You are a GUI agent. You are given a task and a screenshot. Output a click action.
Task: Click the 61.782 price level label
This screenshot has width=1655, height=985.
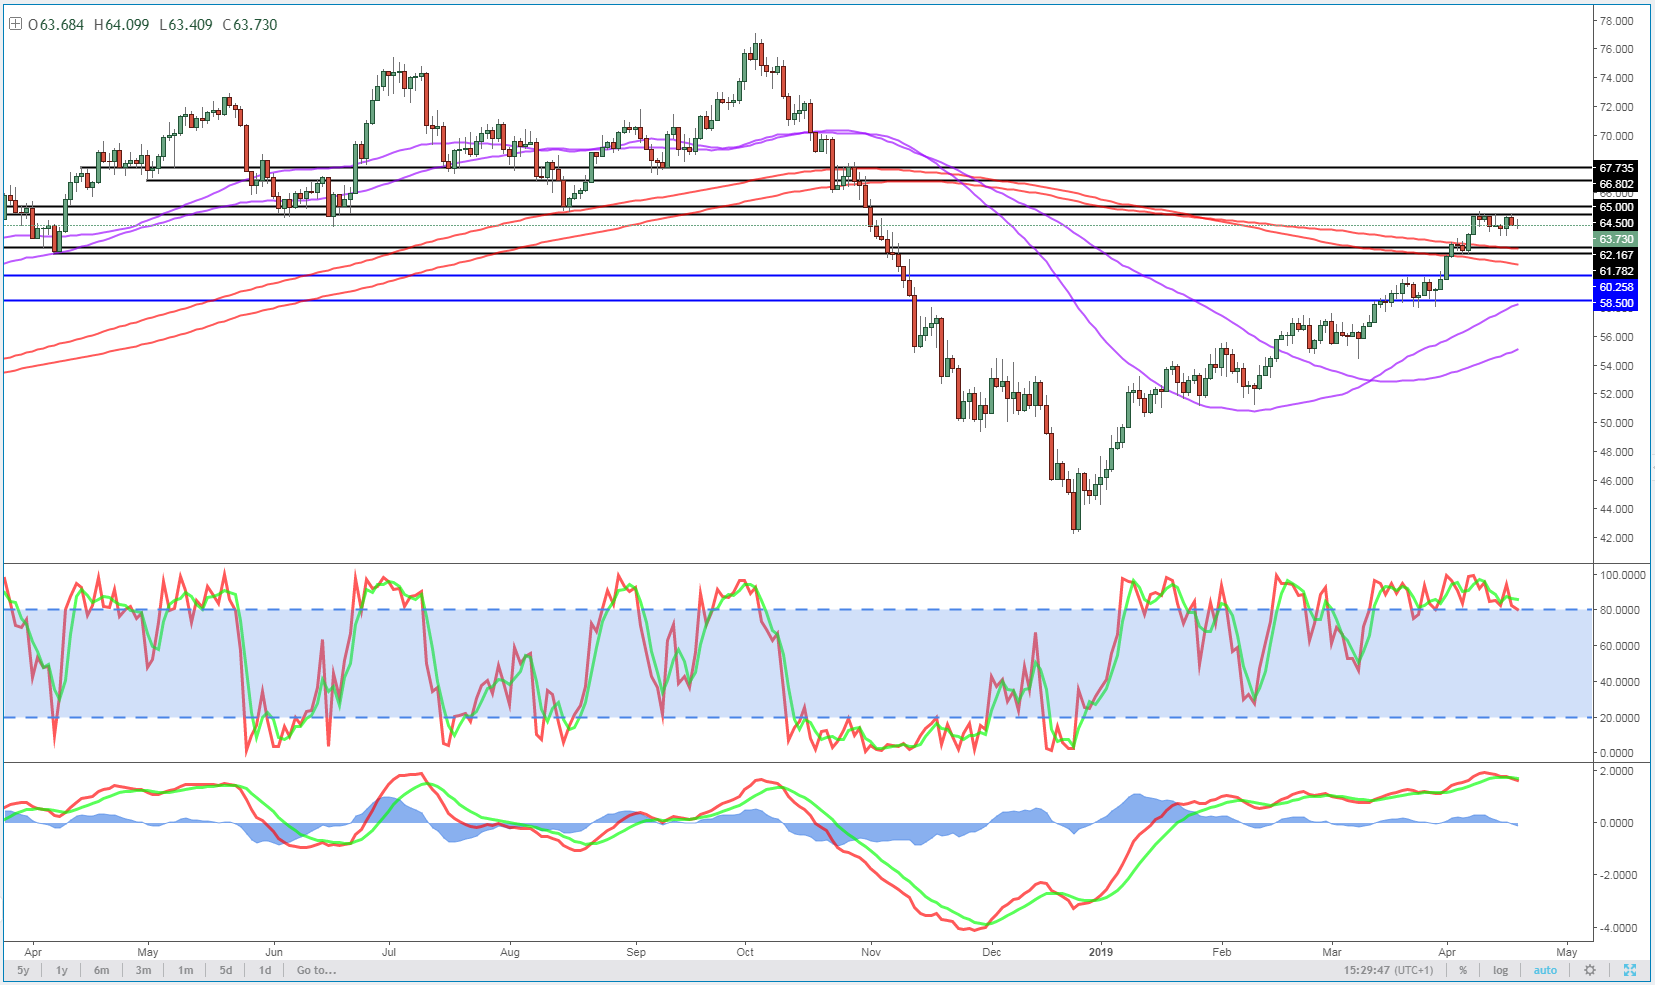pyautogui.click(x=1616, y=271)
